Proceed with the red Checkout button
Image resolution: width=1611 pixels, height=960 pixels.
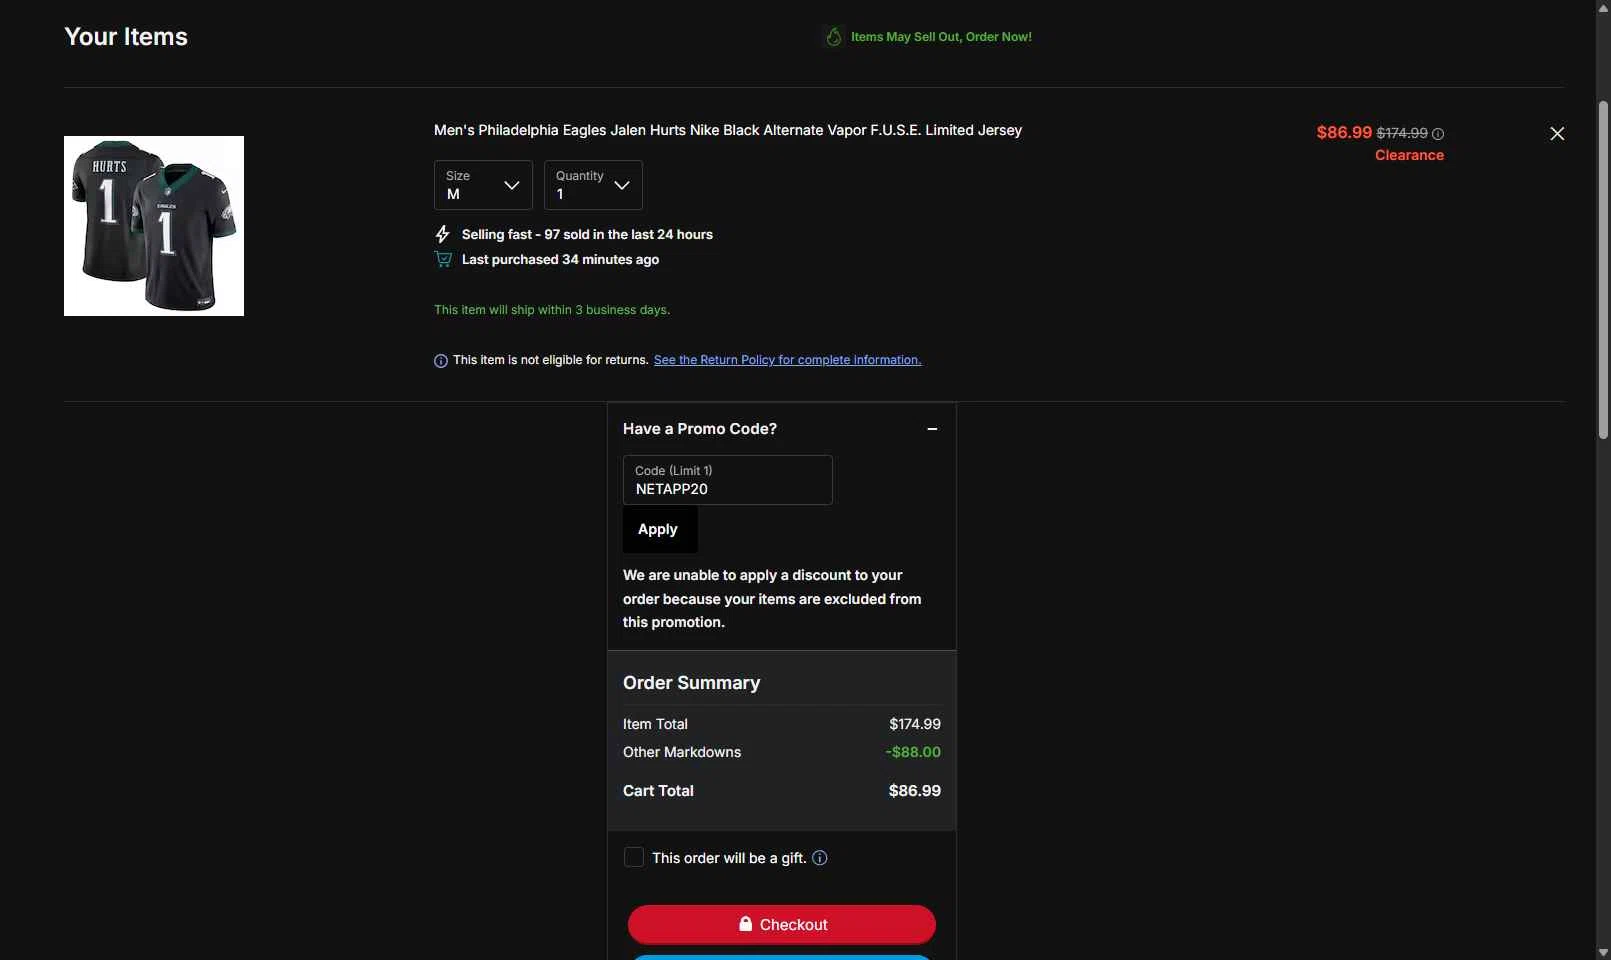click(782, 924)
